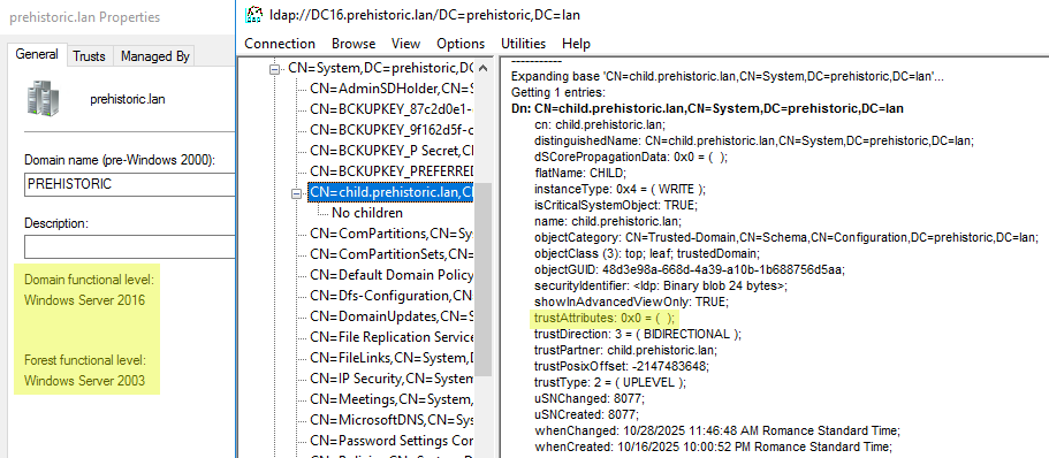Select CN=File Replication Service tree entry
Screen dimensions: 1050x458
click(392, 337)
